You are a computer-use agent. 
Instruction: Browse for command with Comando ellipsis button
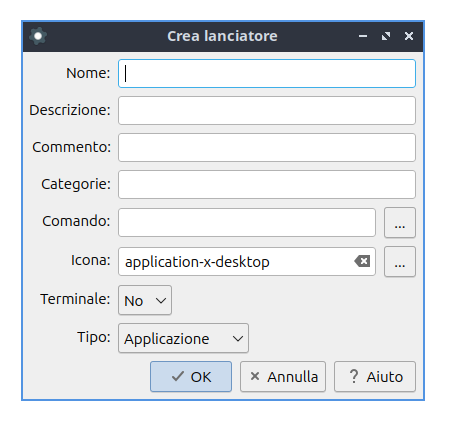click(400, 222)
